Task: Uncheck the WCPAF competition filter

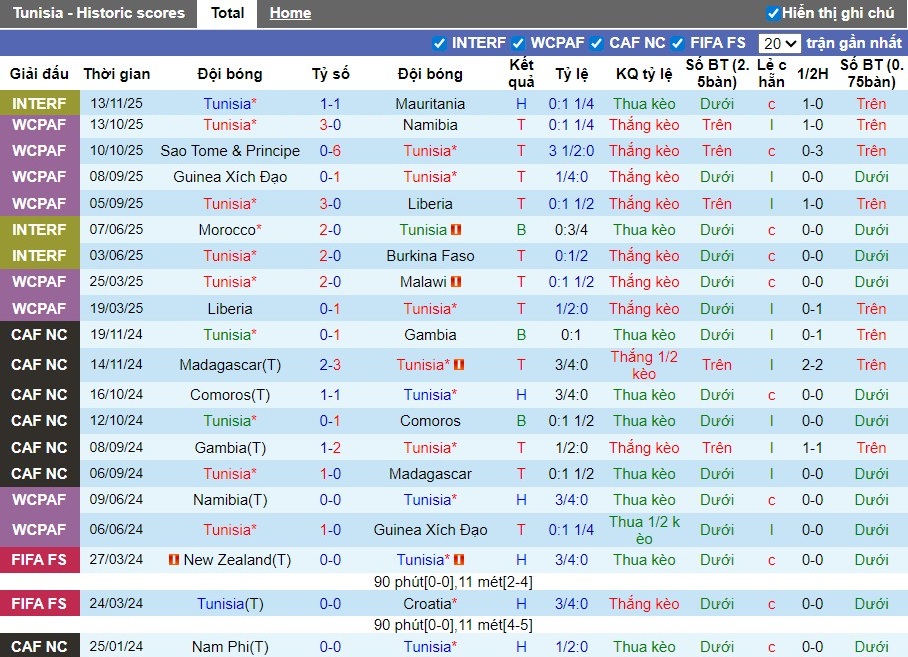Action: click(x=518, y=43)
